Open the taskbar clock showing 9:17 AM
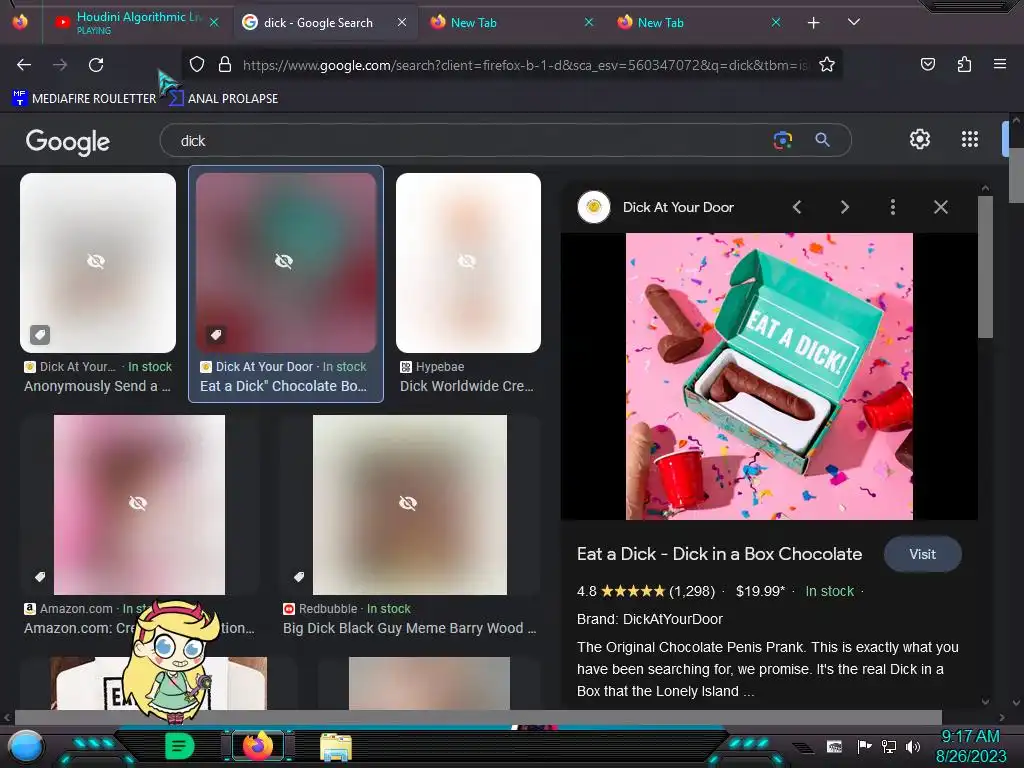The image size is (1024, 768). 970,746
